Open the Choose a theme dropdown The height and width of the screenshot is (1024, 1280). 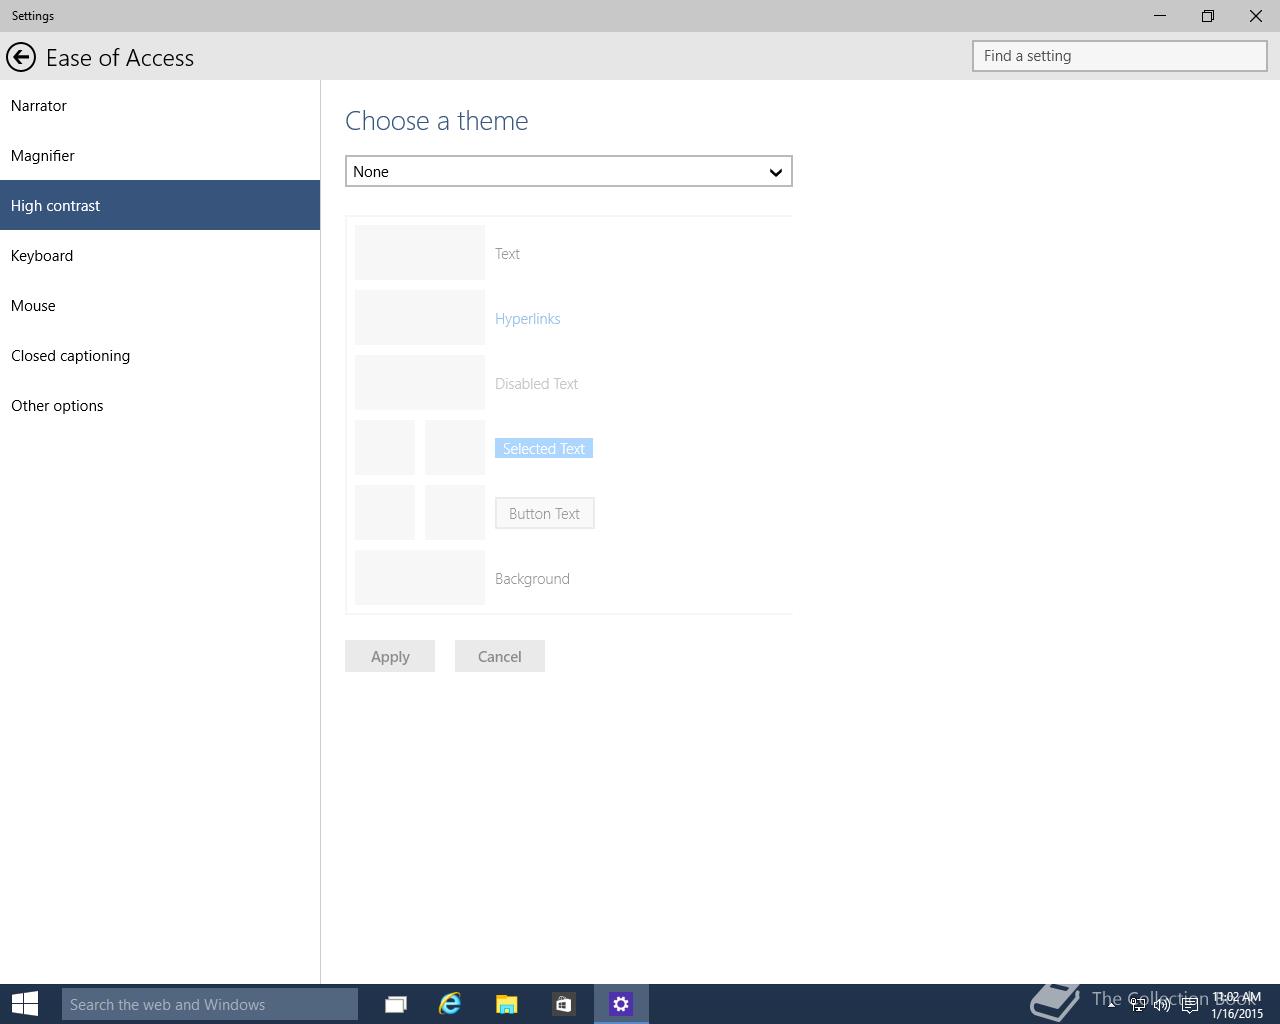pos(569,171)
